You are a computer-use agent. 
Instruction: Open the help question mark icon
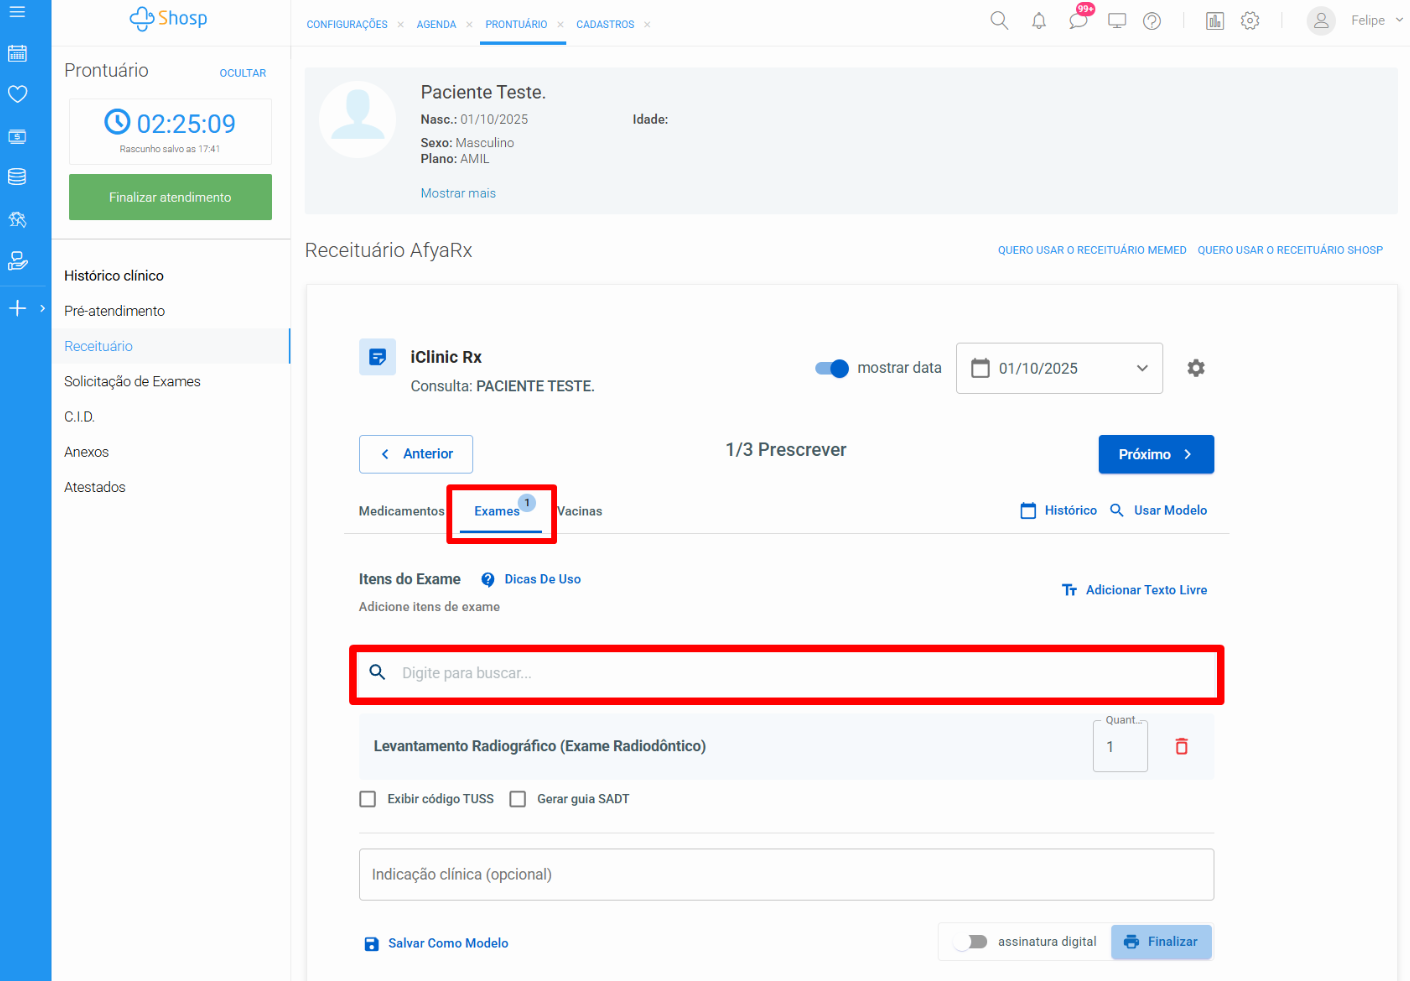1152,21
